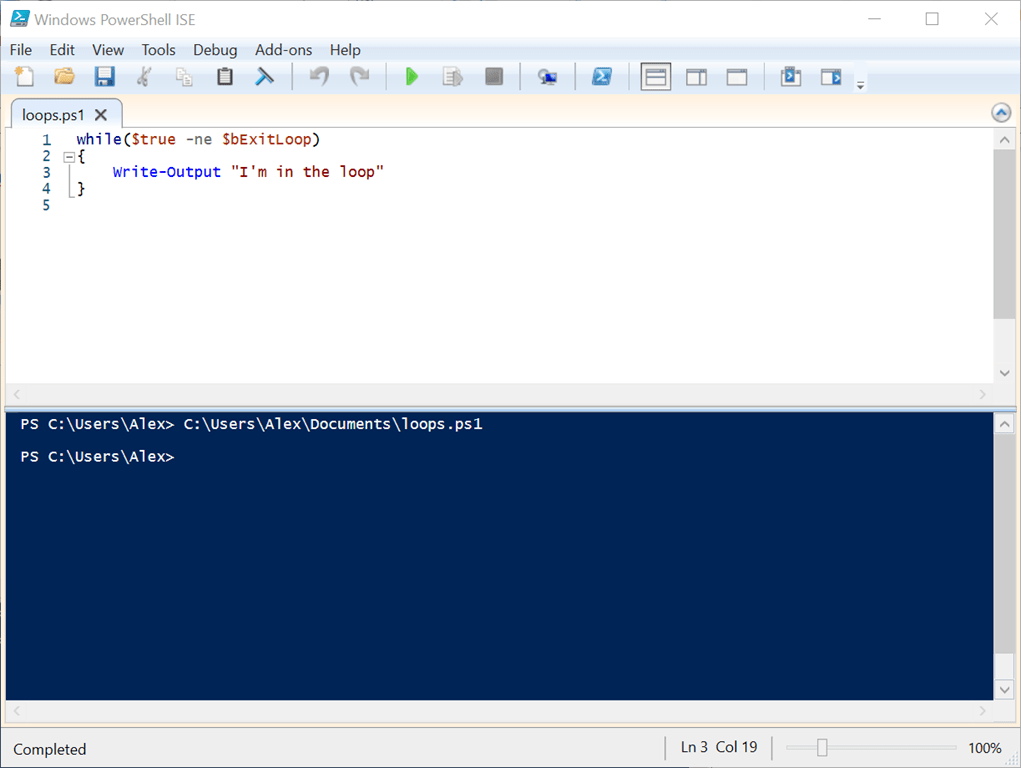Click the loops.ps1 path in console
1021x768 pixels.
pos(333,424)
